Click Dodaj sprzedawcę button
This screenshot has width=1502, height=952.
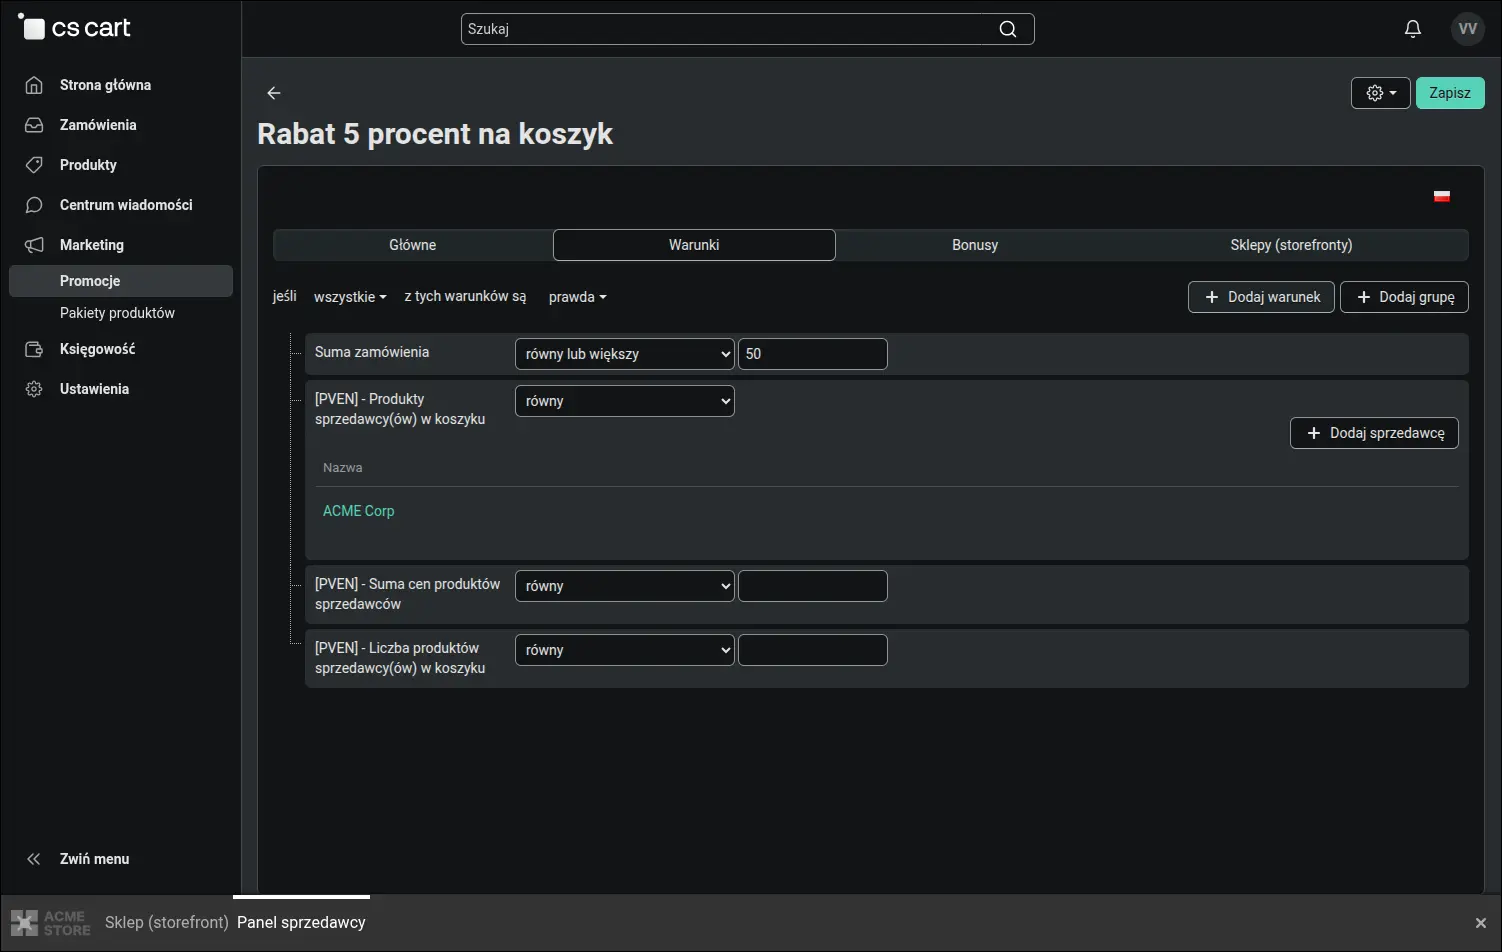(1374, 433)
